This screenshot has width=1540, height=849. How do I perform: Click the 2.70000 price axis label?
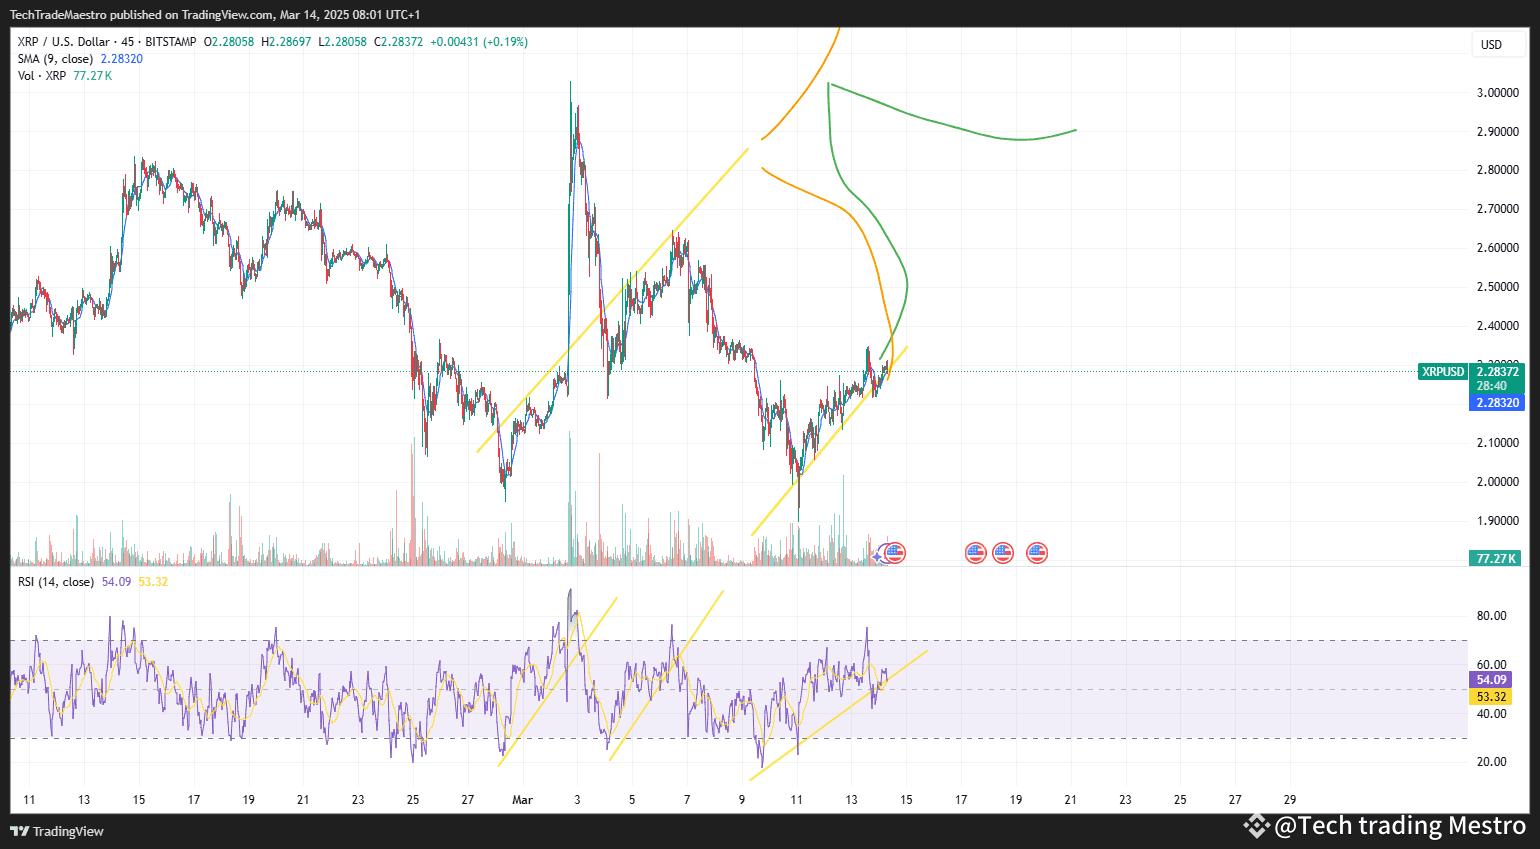point(1498,209)
